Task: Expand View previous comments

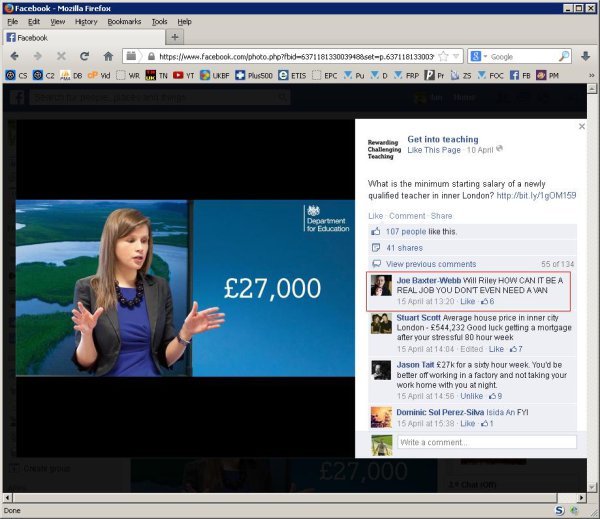Action: coord(430,264)
